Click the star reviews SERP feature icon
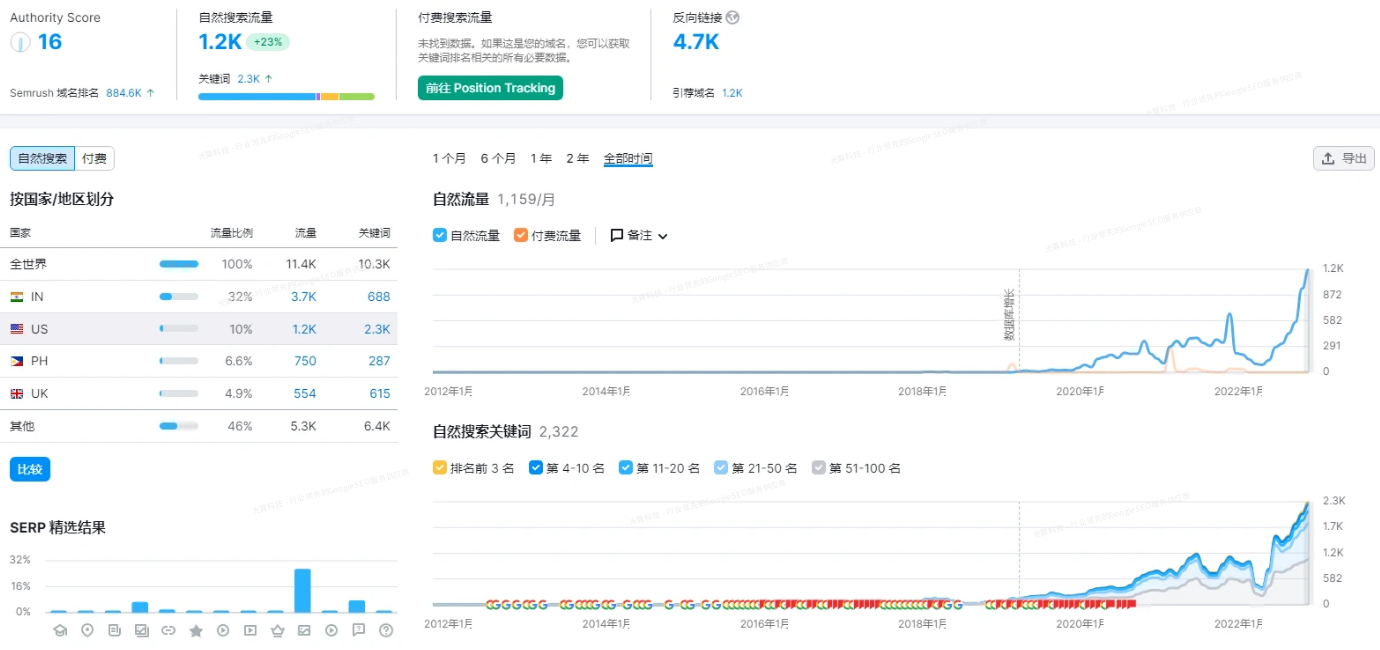1380x650 pixels. click(x=196, y=630)
